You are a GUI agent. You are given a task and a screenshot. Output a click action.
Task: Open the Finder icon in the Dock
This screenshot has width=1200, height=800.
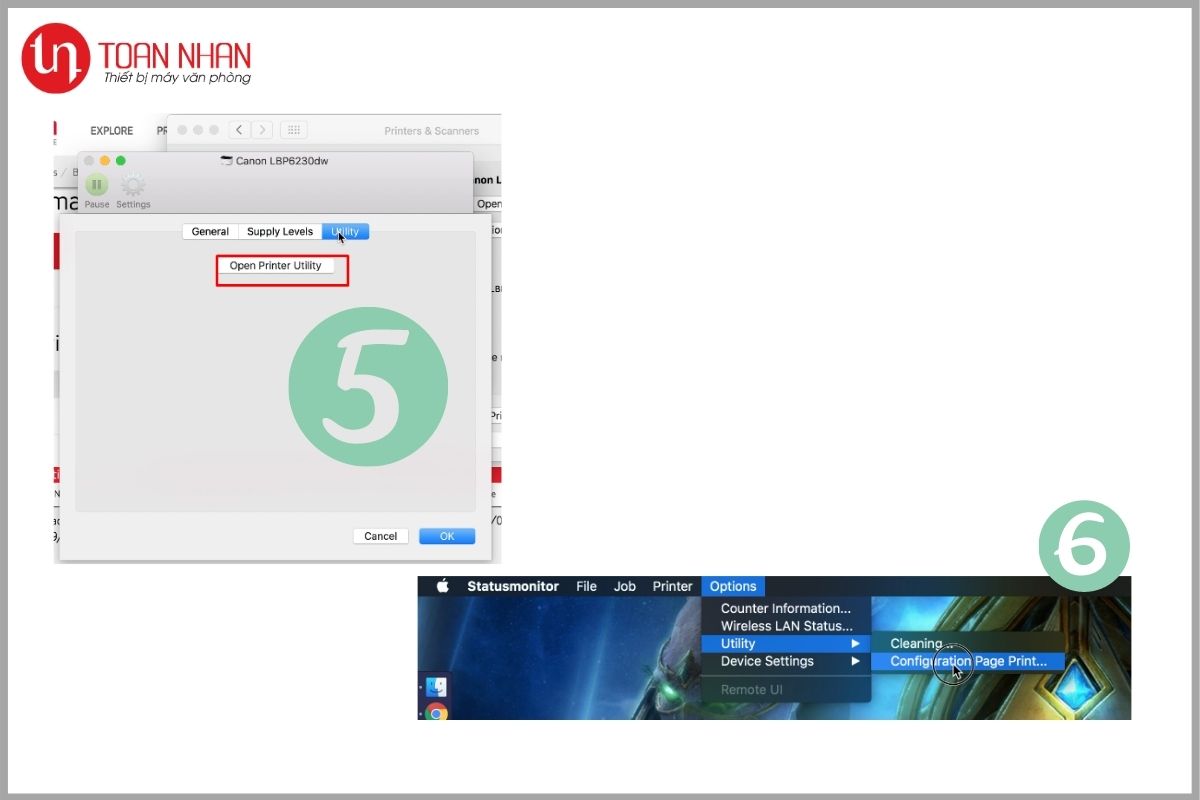coord(436,687)
